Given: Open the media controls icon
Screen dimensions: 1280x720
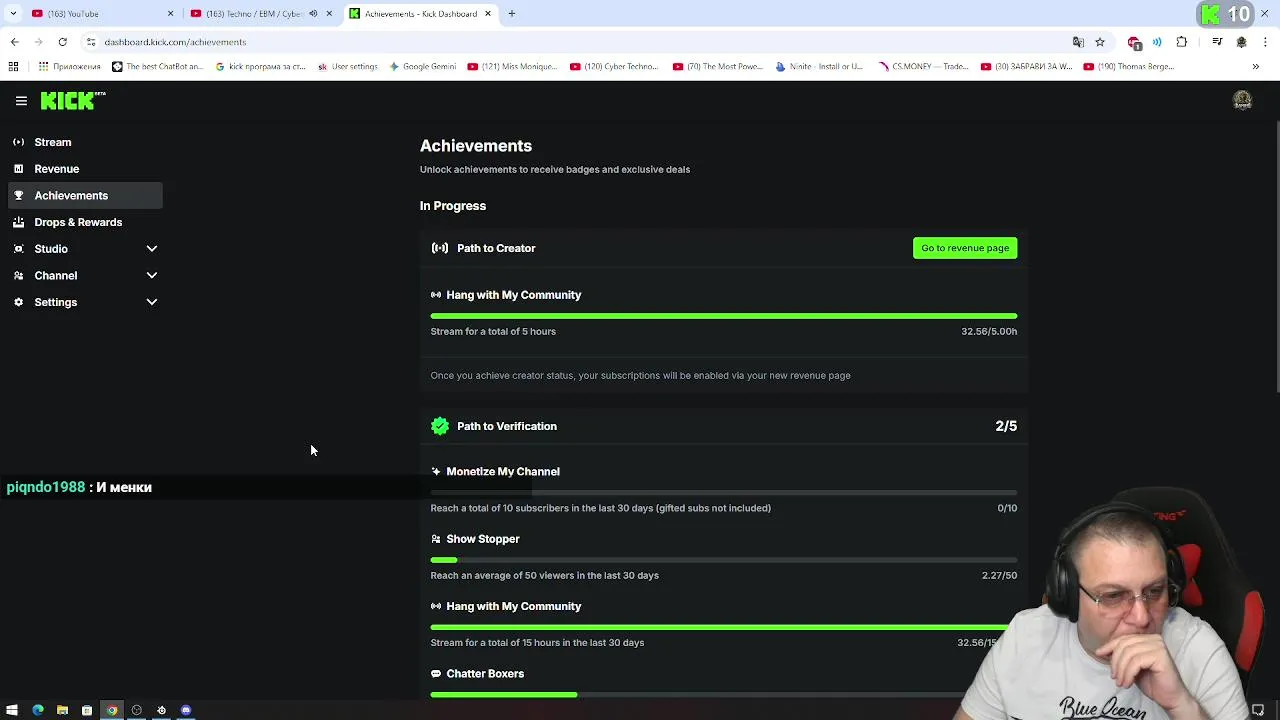Looking at the screenshot, I should [x=1217, y=42].
